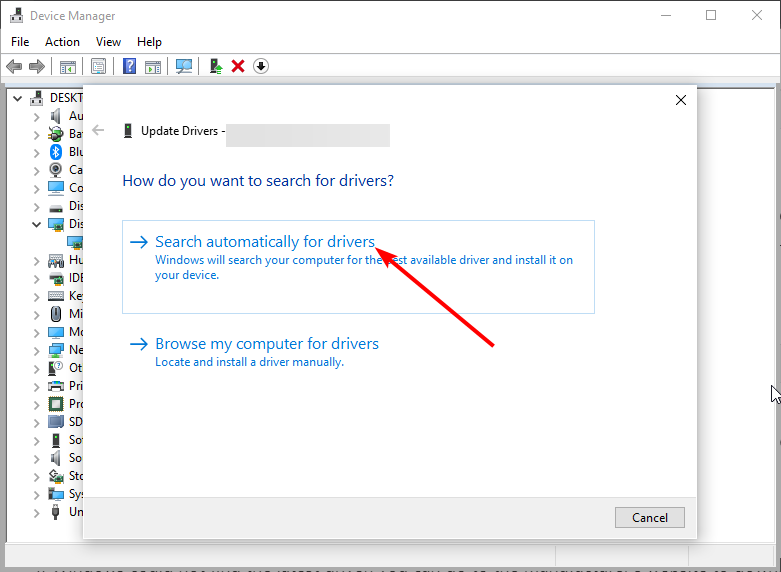
Task: Click 'Locate and install a driver manually.' text
Action: [250, 362]
